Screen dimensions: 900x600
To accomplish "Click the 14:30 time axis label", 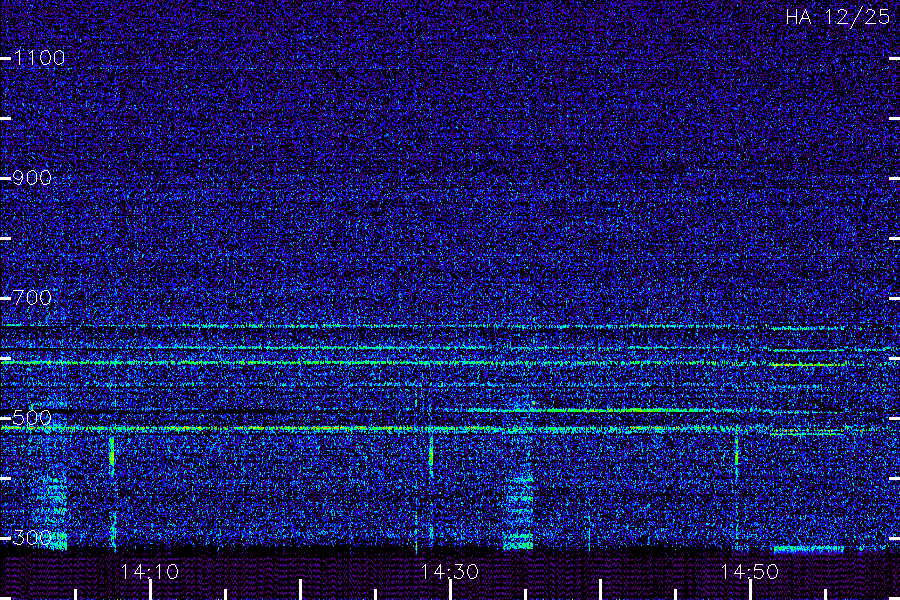I will pyautogui.click(x=449, y=572).
